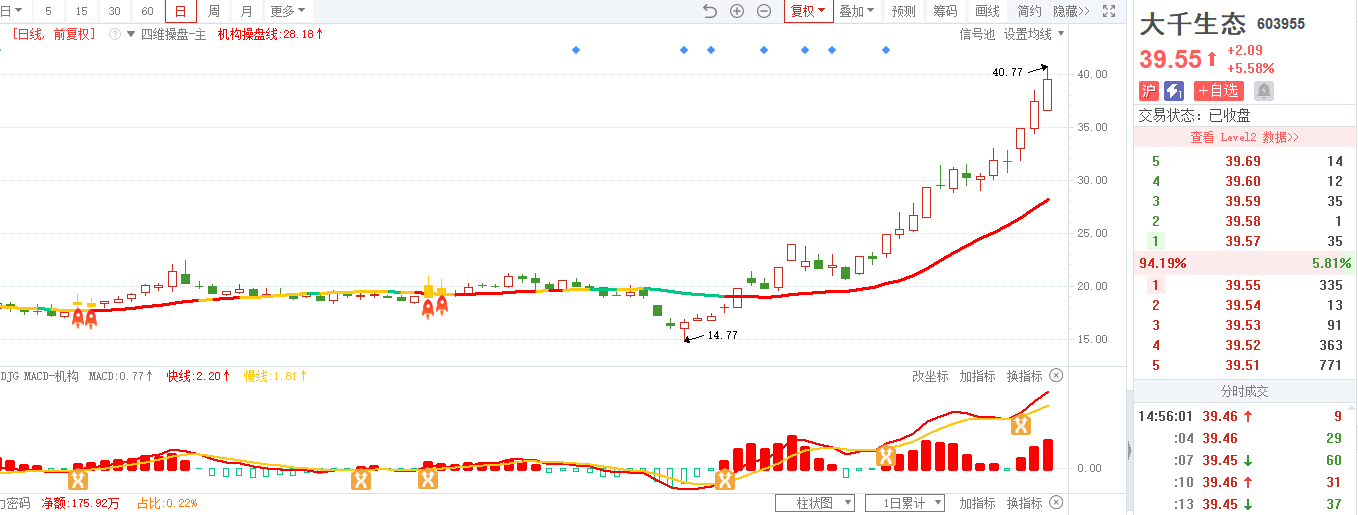Click the lightning bolt Level2 badge icon
This screenshot has width=1358, height=515.
click(x=1175, y=91)
